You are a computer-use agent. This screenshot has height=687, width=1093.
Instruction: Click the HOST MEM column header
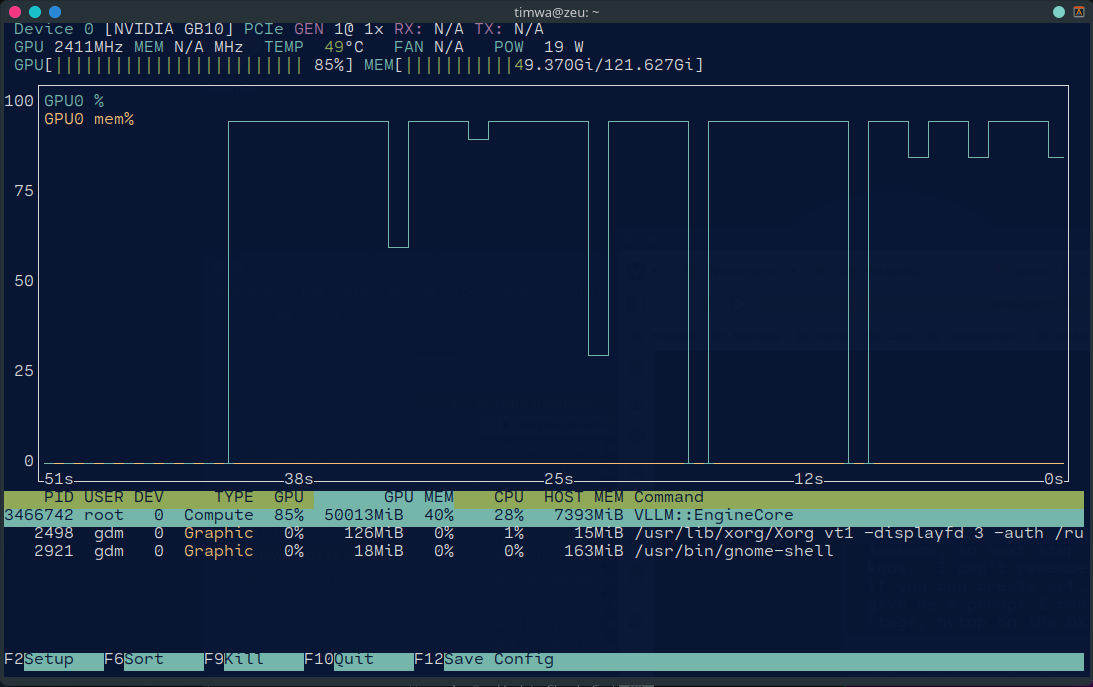point(583,497)
